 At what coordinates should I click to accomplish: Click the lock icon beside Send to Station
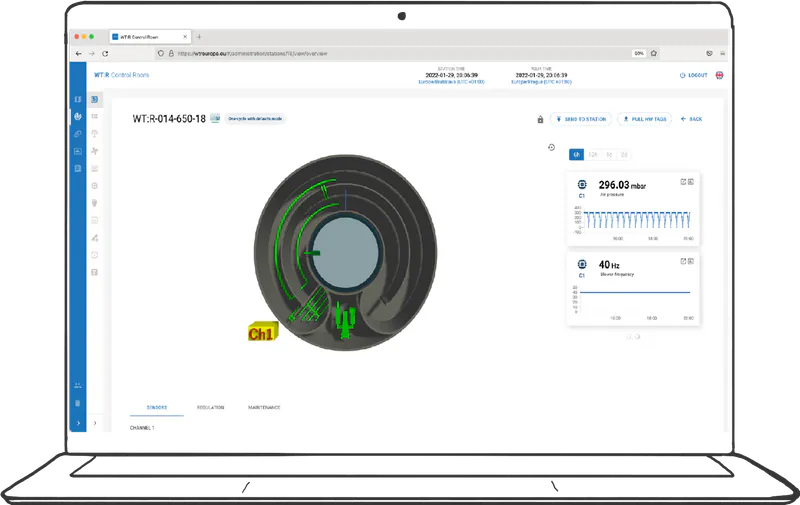pyautogui.click(x=540, y=119)
